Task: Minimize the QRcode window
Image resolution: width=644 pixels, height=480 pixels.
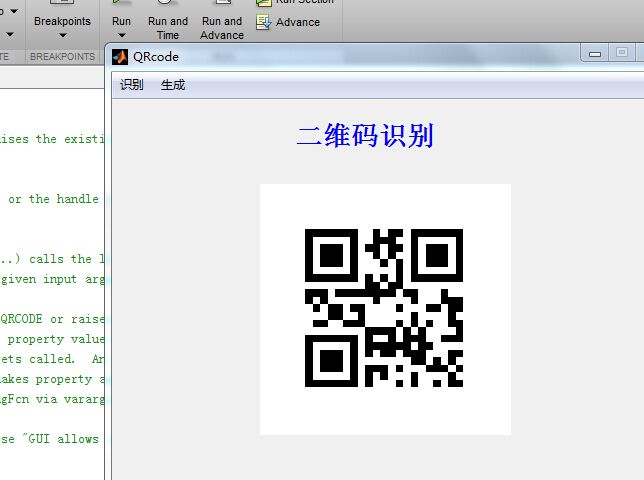Action: pyautogui.click(x=595, y=53)
